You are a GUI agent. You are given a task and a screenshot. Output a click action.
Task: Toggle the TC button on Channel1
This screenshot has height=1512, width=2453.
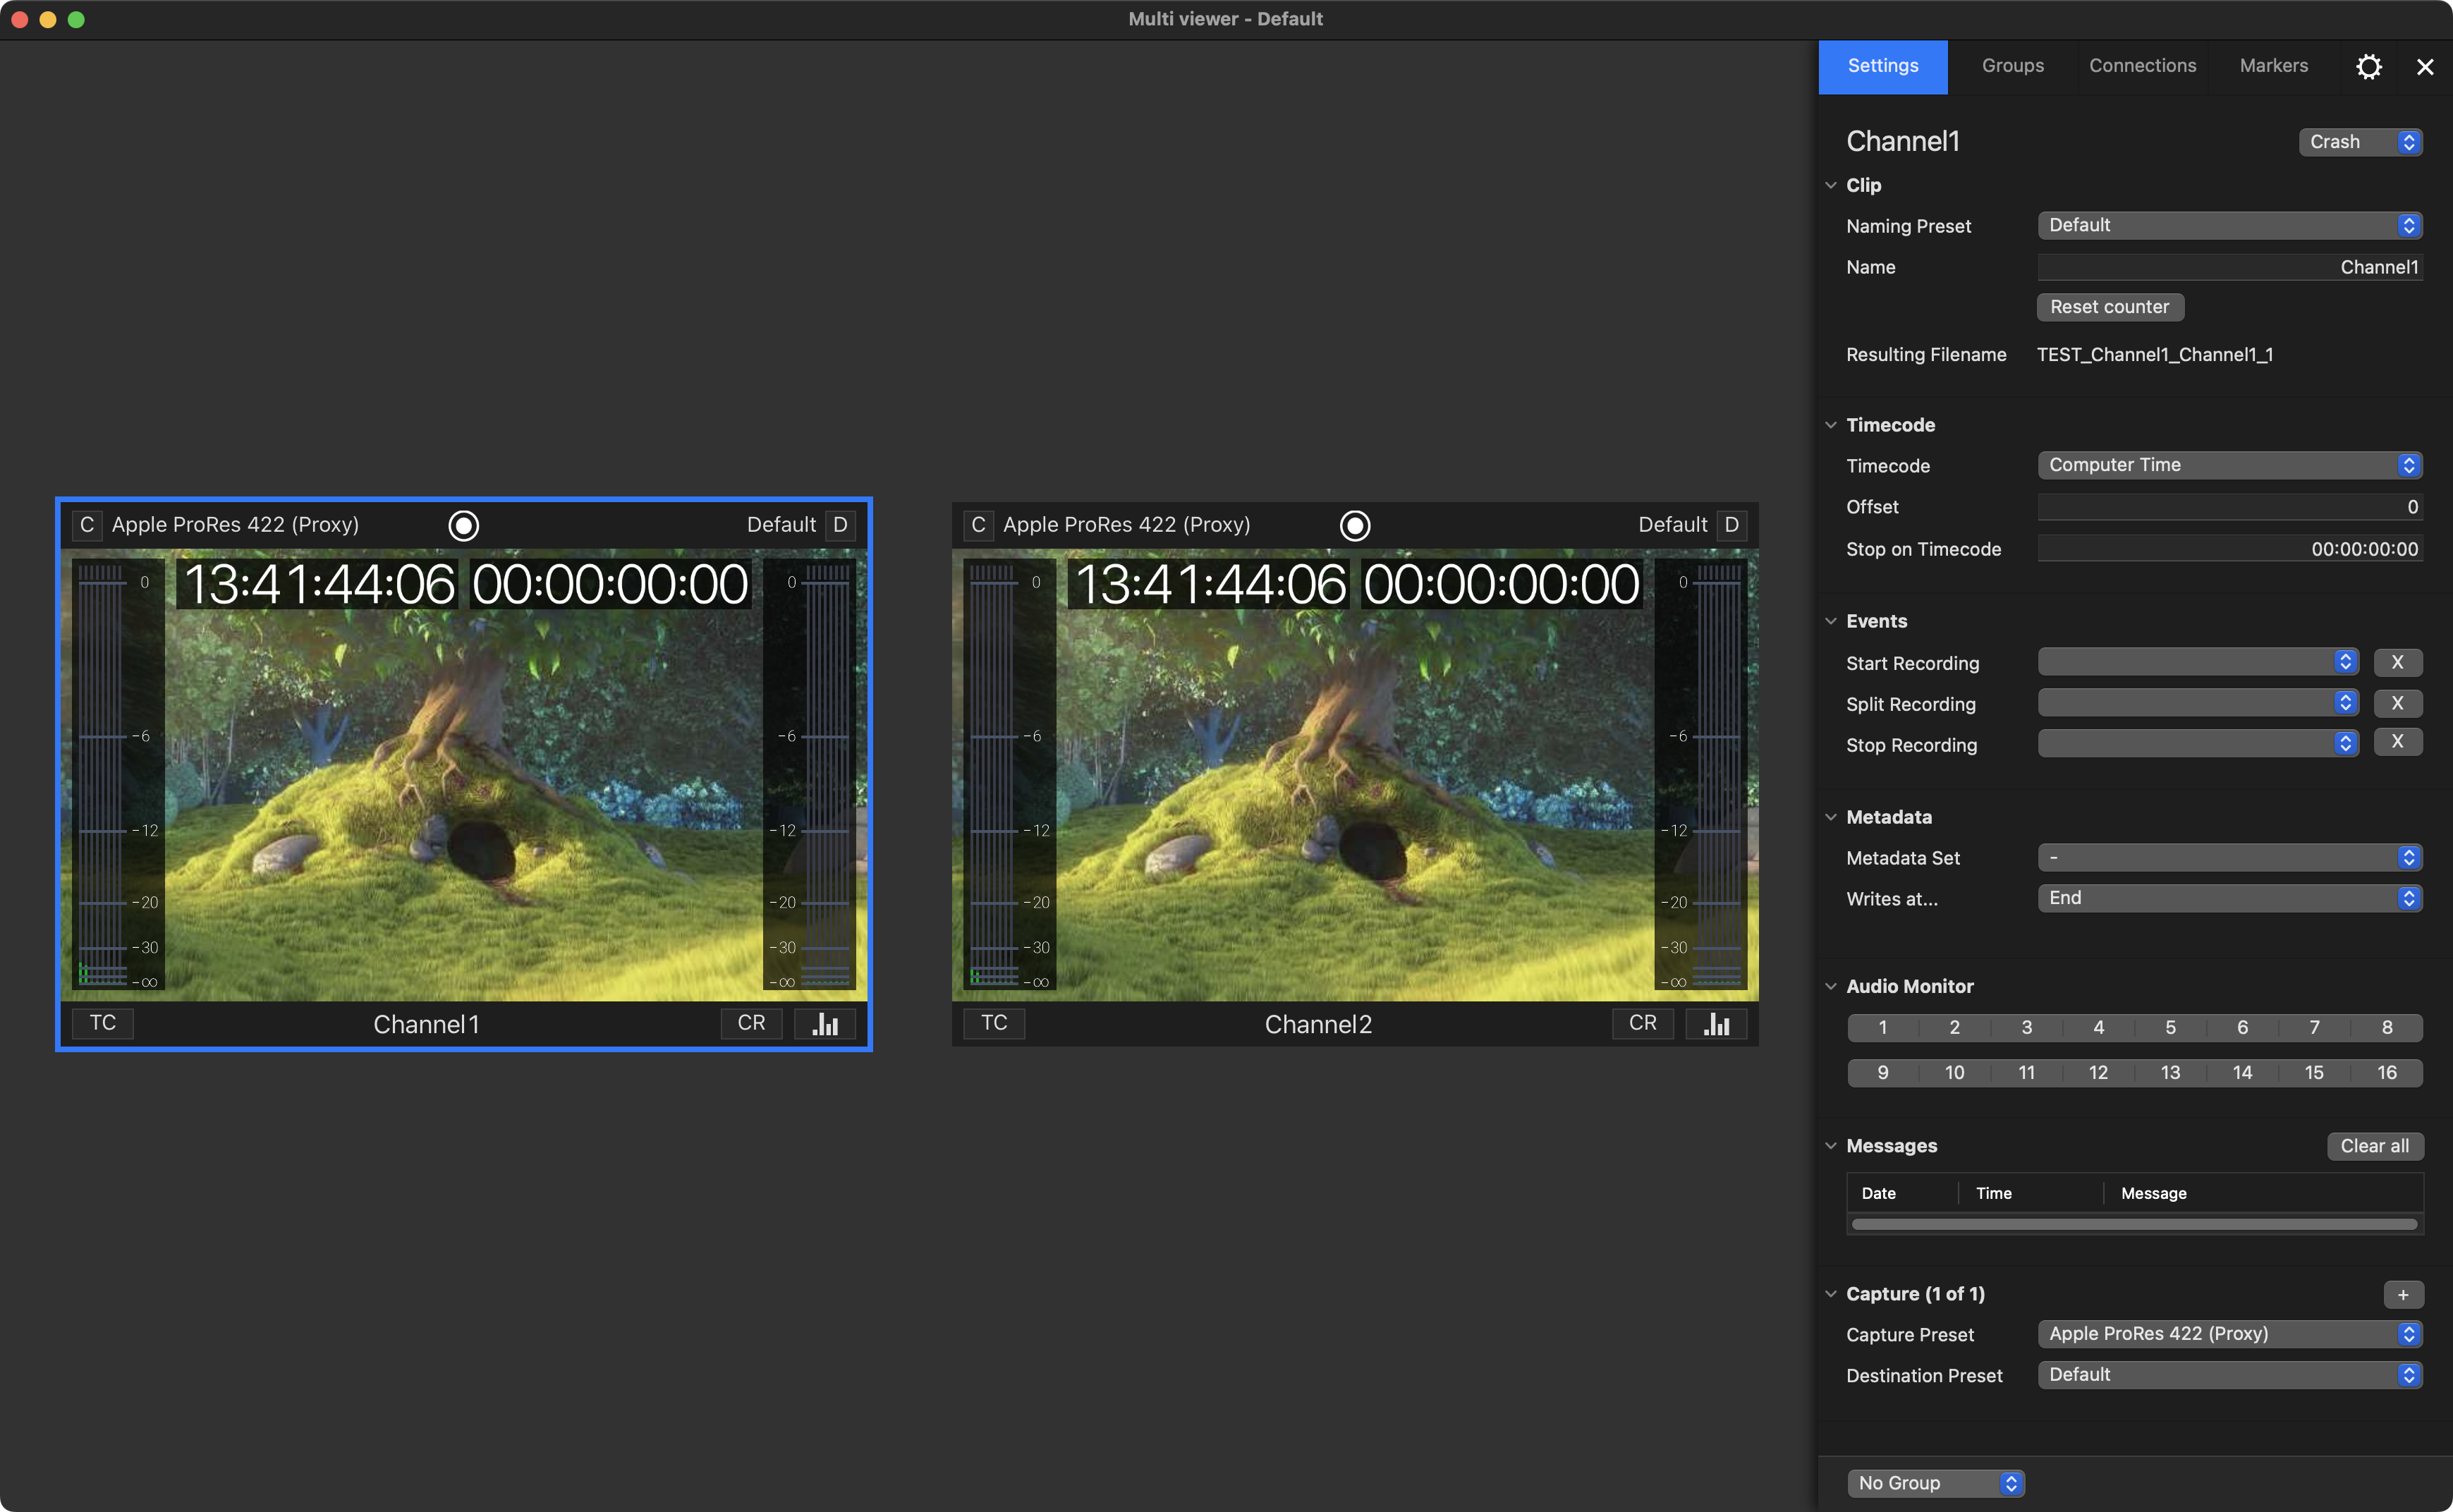pyautogui.click(x=103, y=1023)
